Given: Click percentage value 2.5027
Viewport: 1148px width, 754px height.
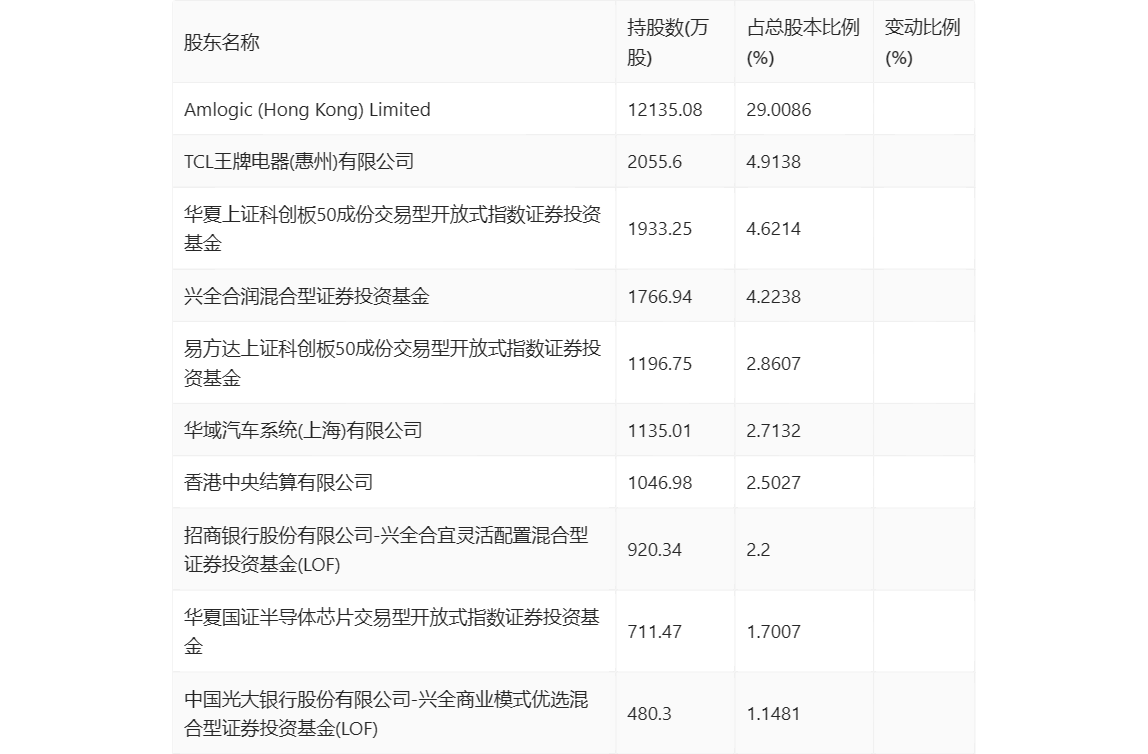Looking at the screenshot, I should 773,482.
